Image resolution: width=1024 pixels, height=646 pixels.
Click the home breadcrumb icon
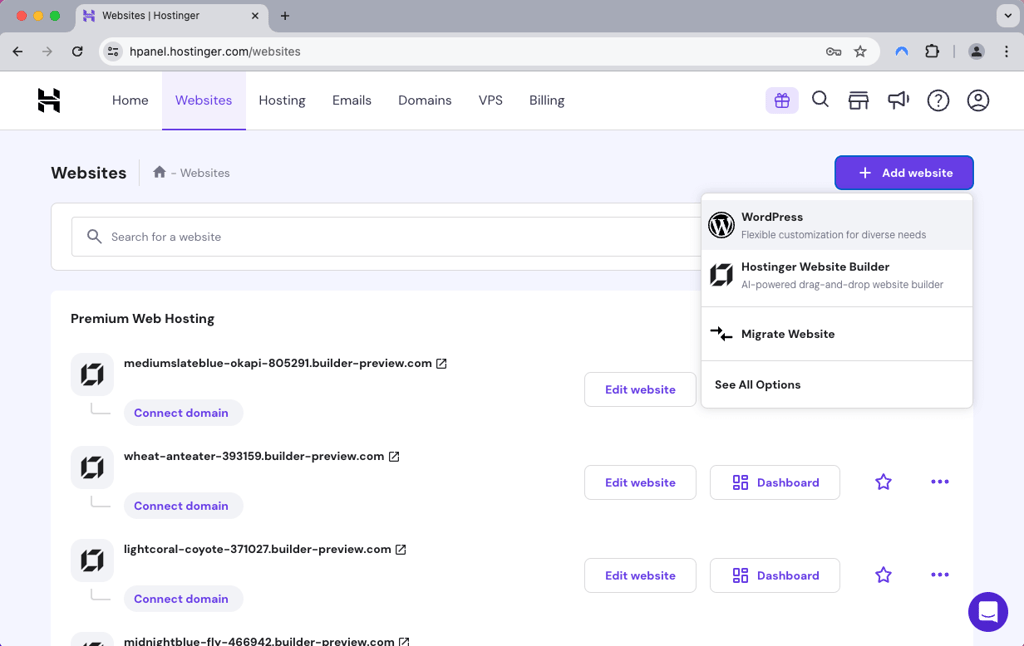click(x=159, y=172)
